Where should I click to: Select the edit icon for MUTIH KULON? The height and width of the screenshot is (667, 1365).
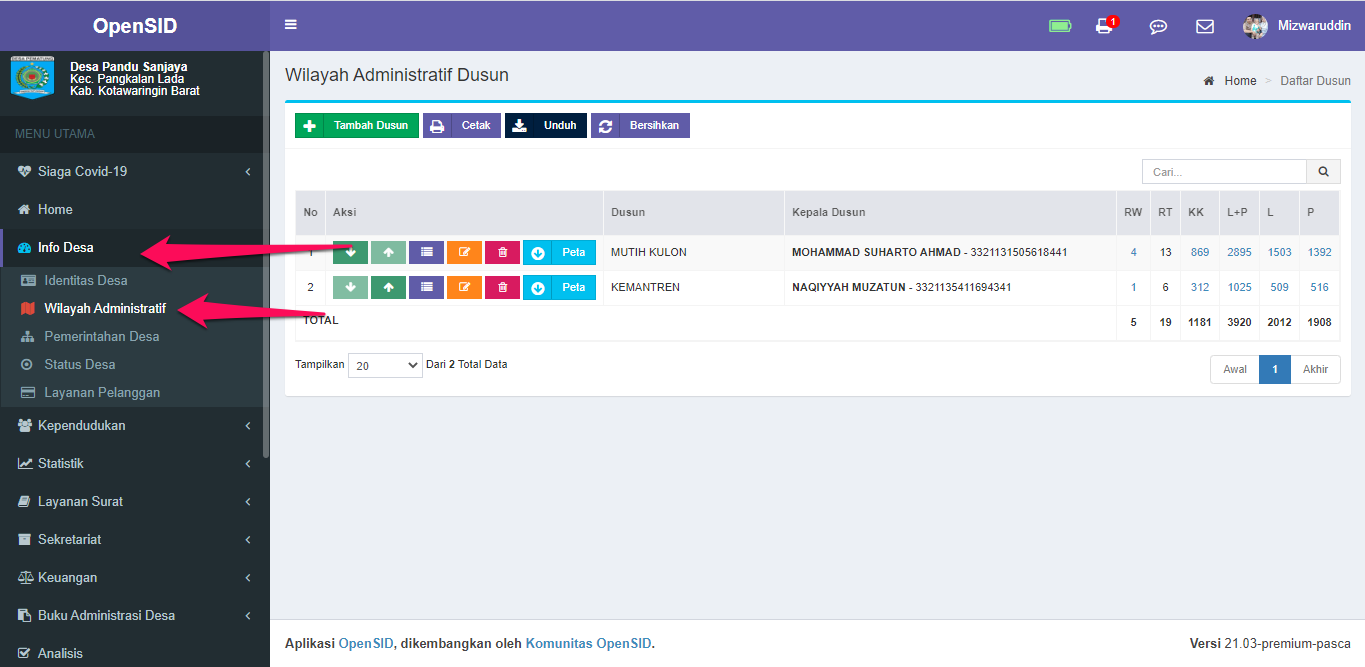(x=464, y=252)
